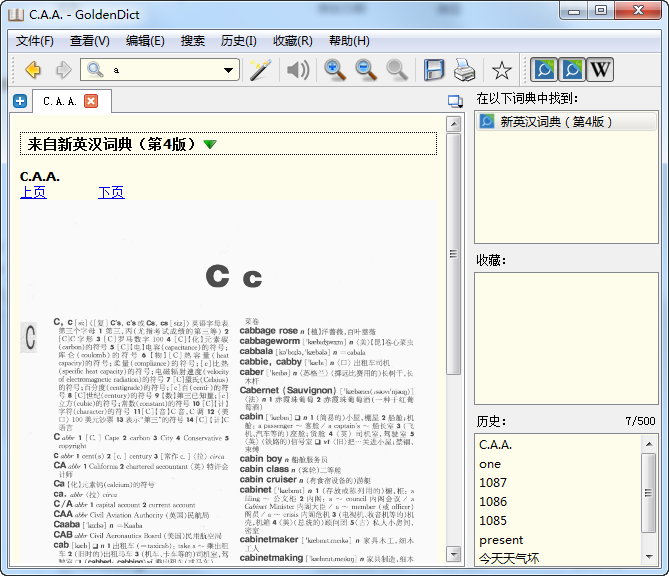Print the current article
Screen dimensions: 669x576
[464, 70]
